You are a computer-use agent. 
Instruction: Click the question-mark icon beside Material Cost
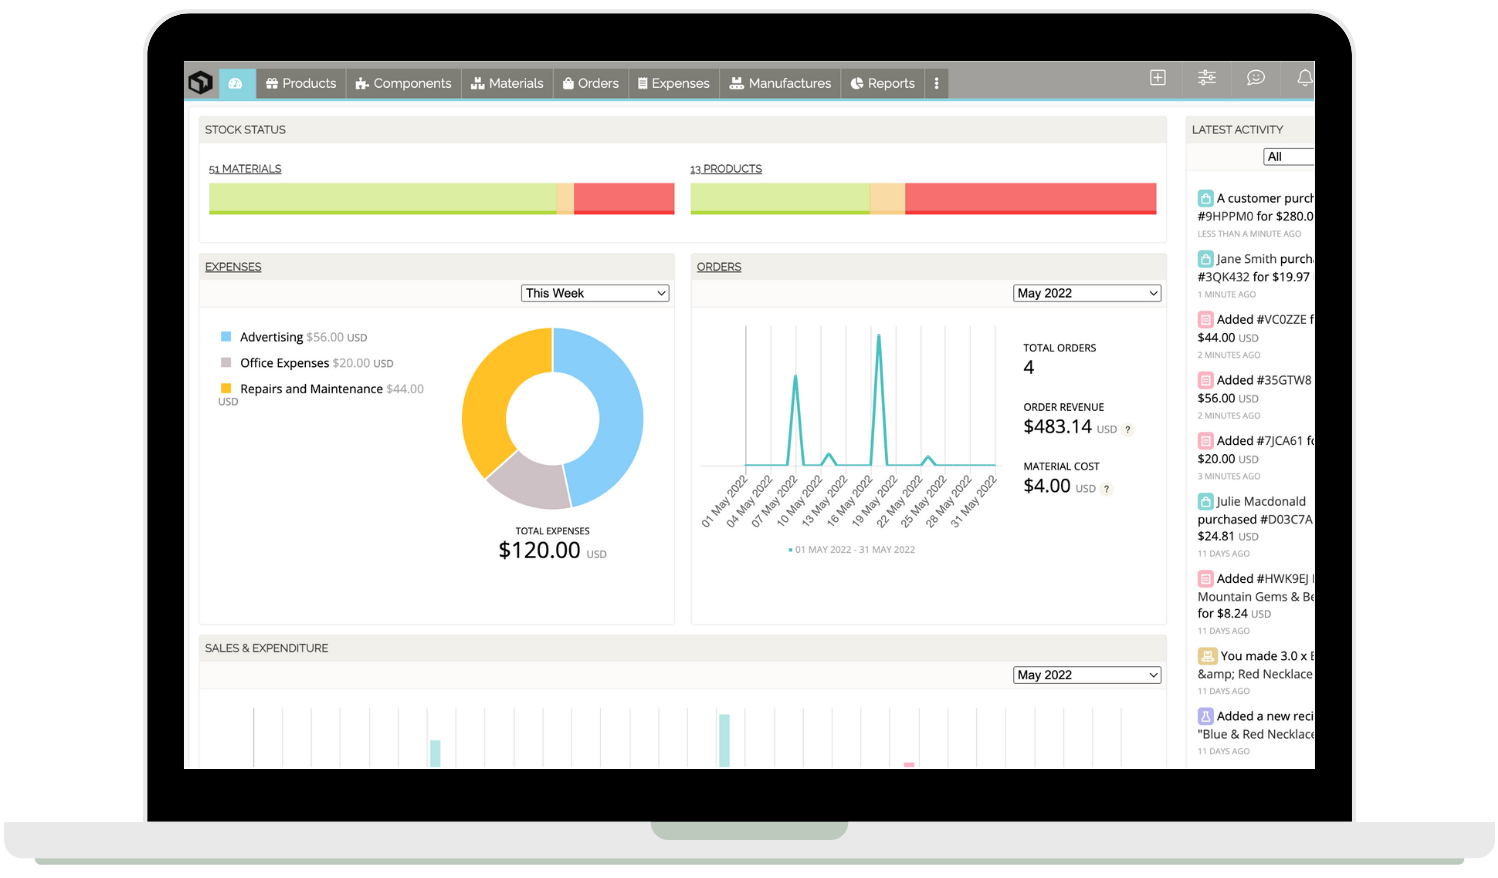tap(1105, 489)
